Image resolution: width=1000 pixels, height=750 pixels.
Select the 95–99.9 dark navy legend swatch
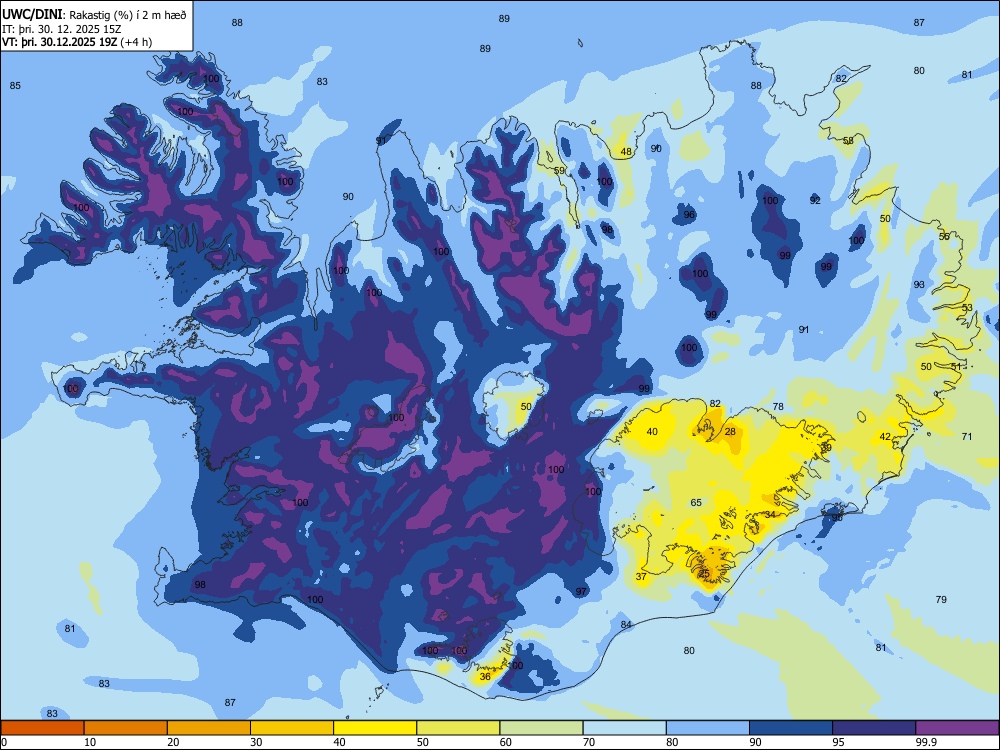pos(874,728)
